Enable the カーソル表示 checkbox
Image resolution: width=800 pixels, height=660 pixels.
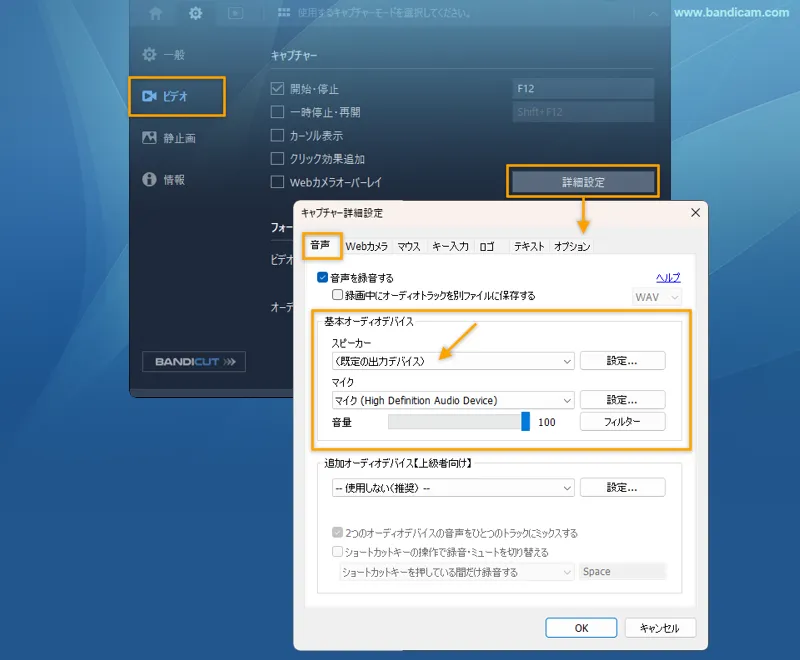[x=277, y=135]
